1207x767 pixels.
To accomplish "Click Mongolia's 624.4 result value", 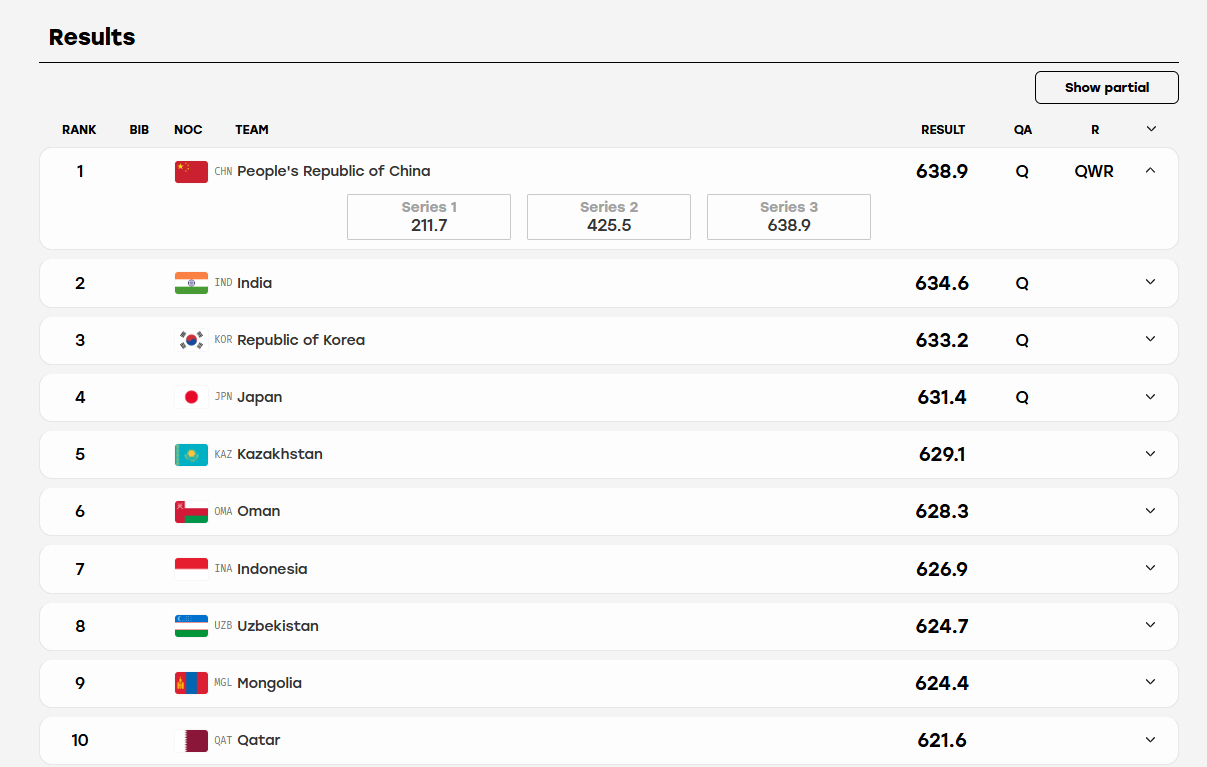I will [942, 683].
